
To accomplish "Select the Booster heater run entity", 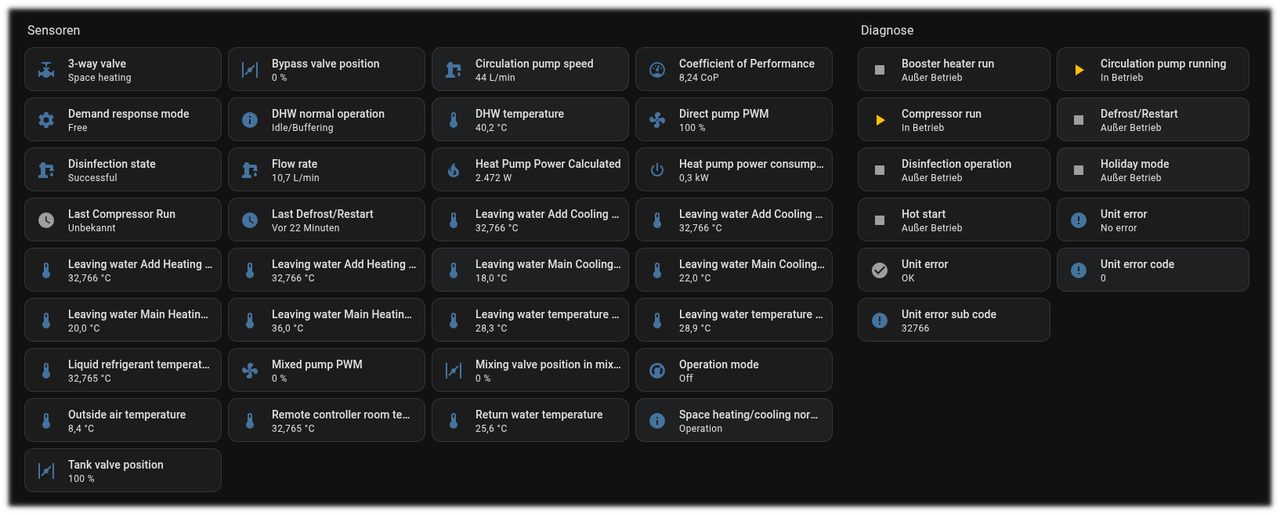I will tap(953, 70).
